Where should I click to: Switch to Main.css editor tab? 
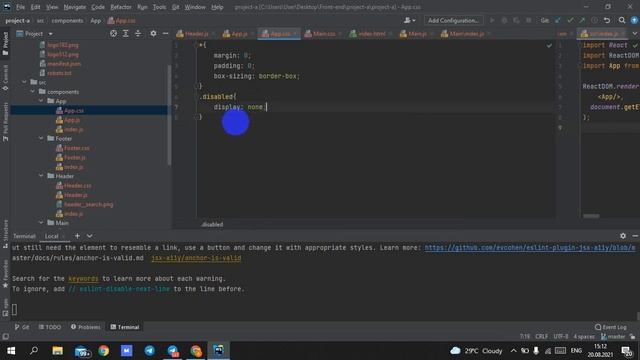pyautogui.click(x=321, y=34)
